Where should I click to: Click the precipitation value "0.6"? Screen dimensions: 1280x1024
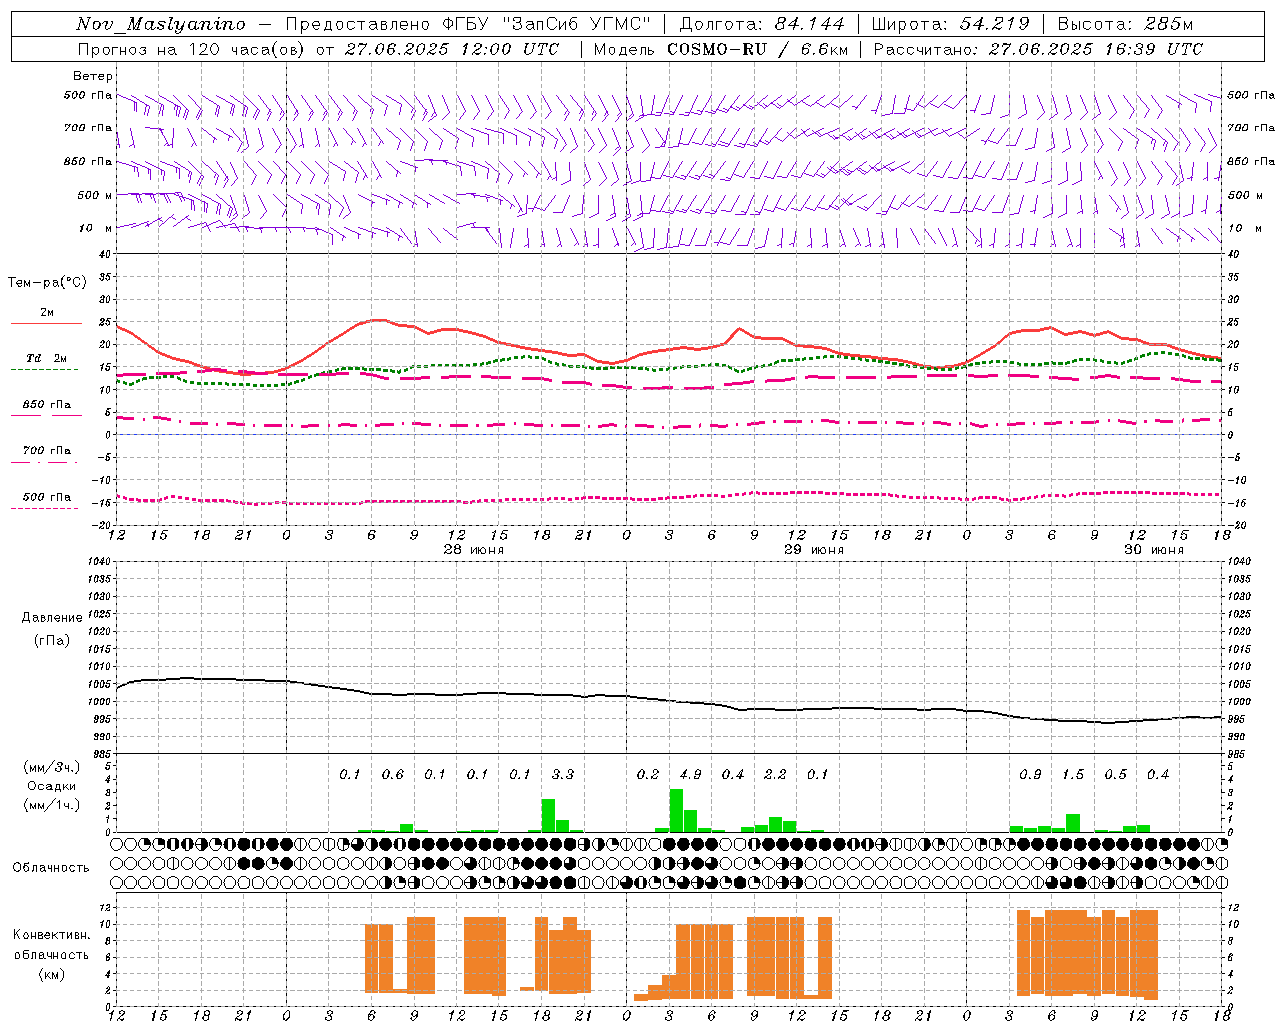pos(393,775)
